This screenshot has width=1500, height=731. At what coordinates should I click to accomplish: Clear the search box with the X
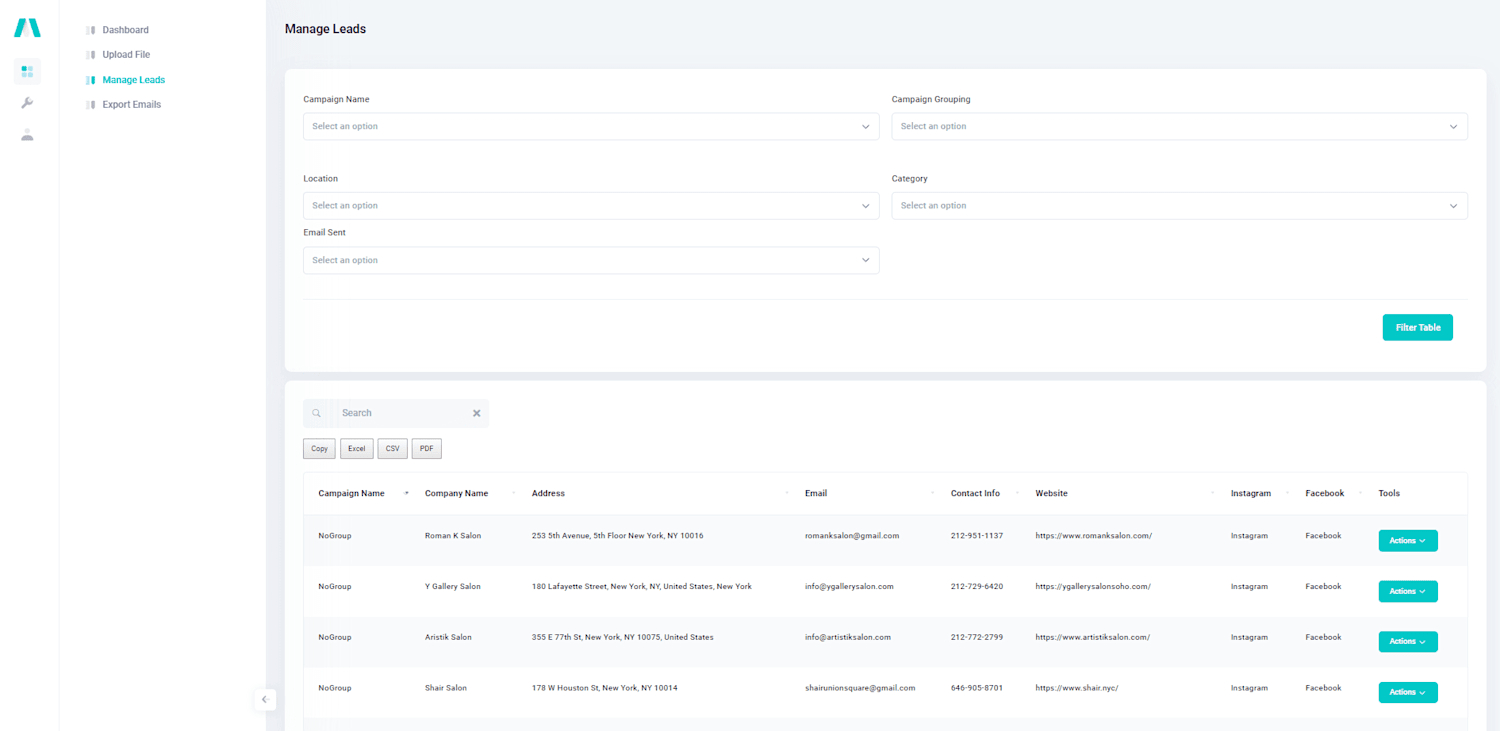point(477,413)
